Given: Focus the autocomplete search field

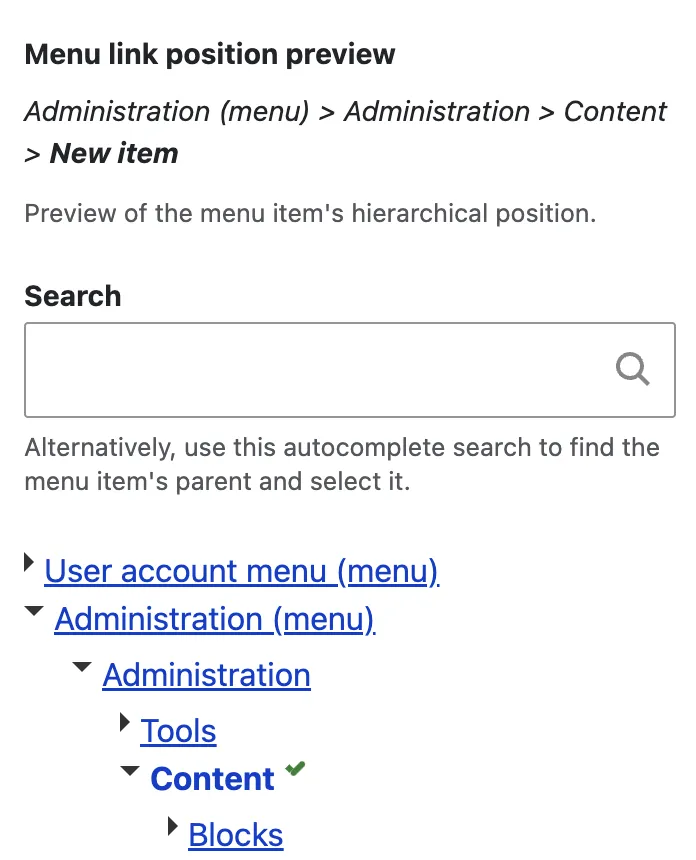Looking at the screenshot, I should click(300, 369).
